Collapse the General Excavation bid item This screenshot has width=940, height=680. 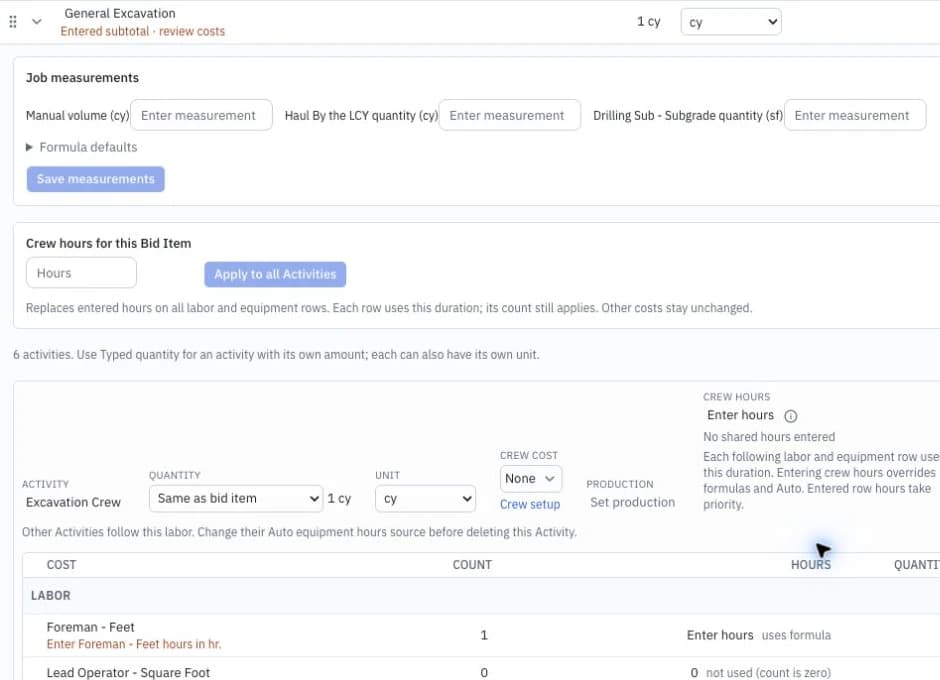click(x=37, y=22)
